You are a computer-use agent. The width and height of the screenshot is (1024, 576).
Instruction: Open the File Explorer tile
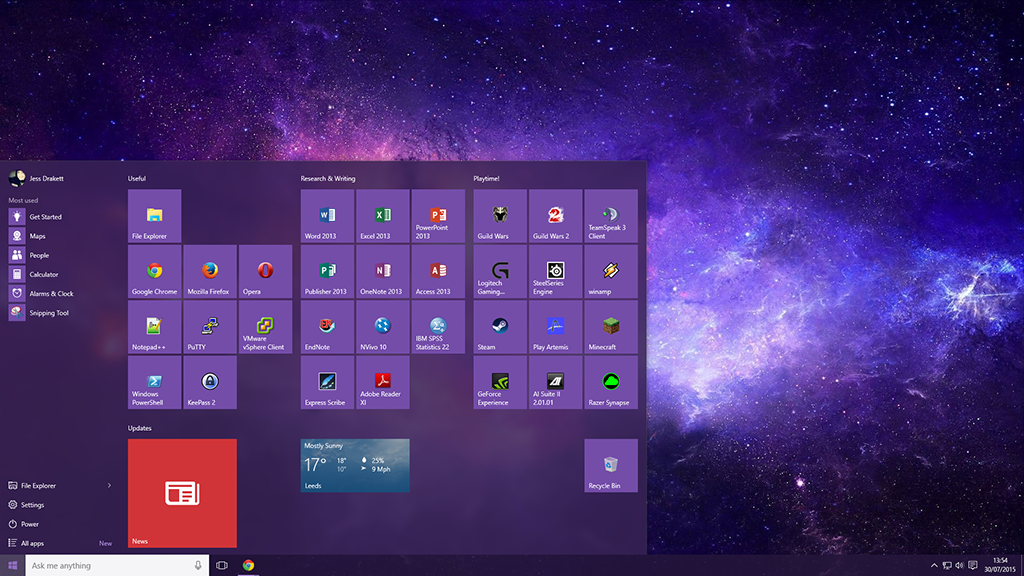155,216
